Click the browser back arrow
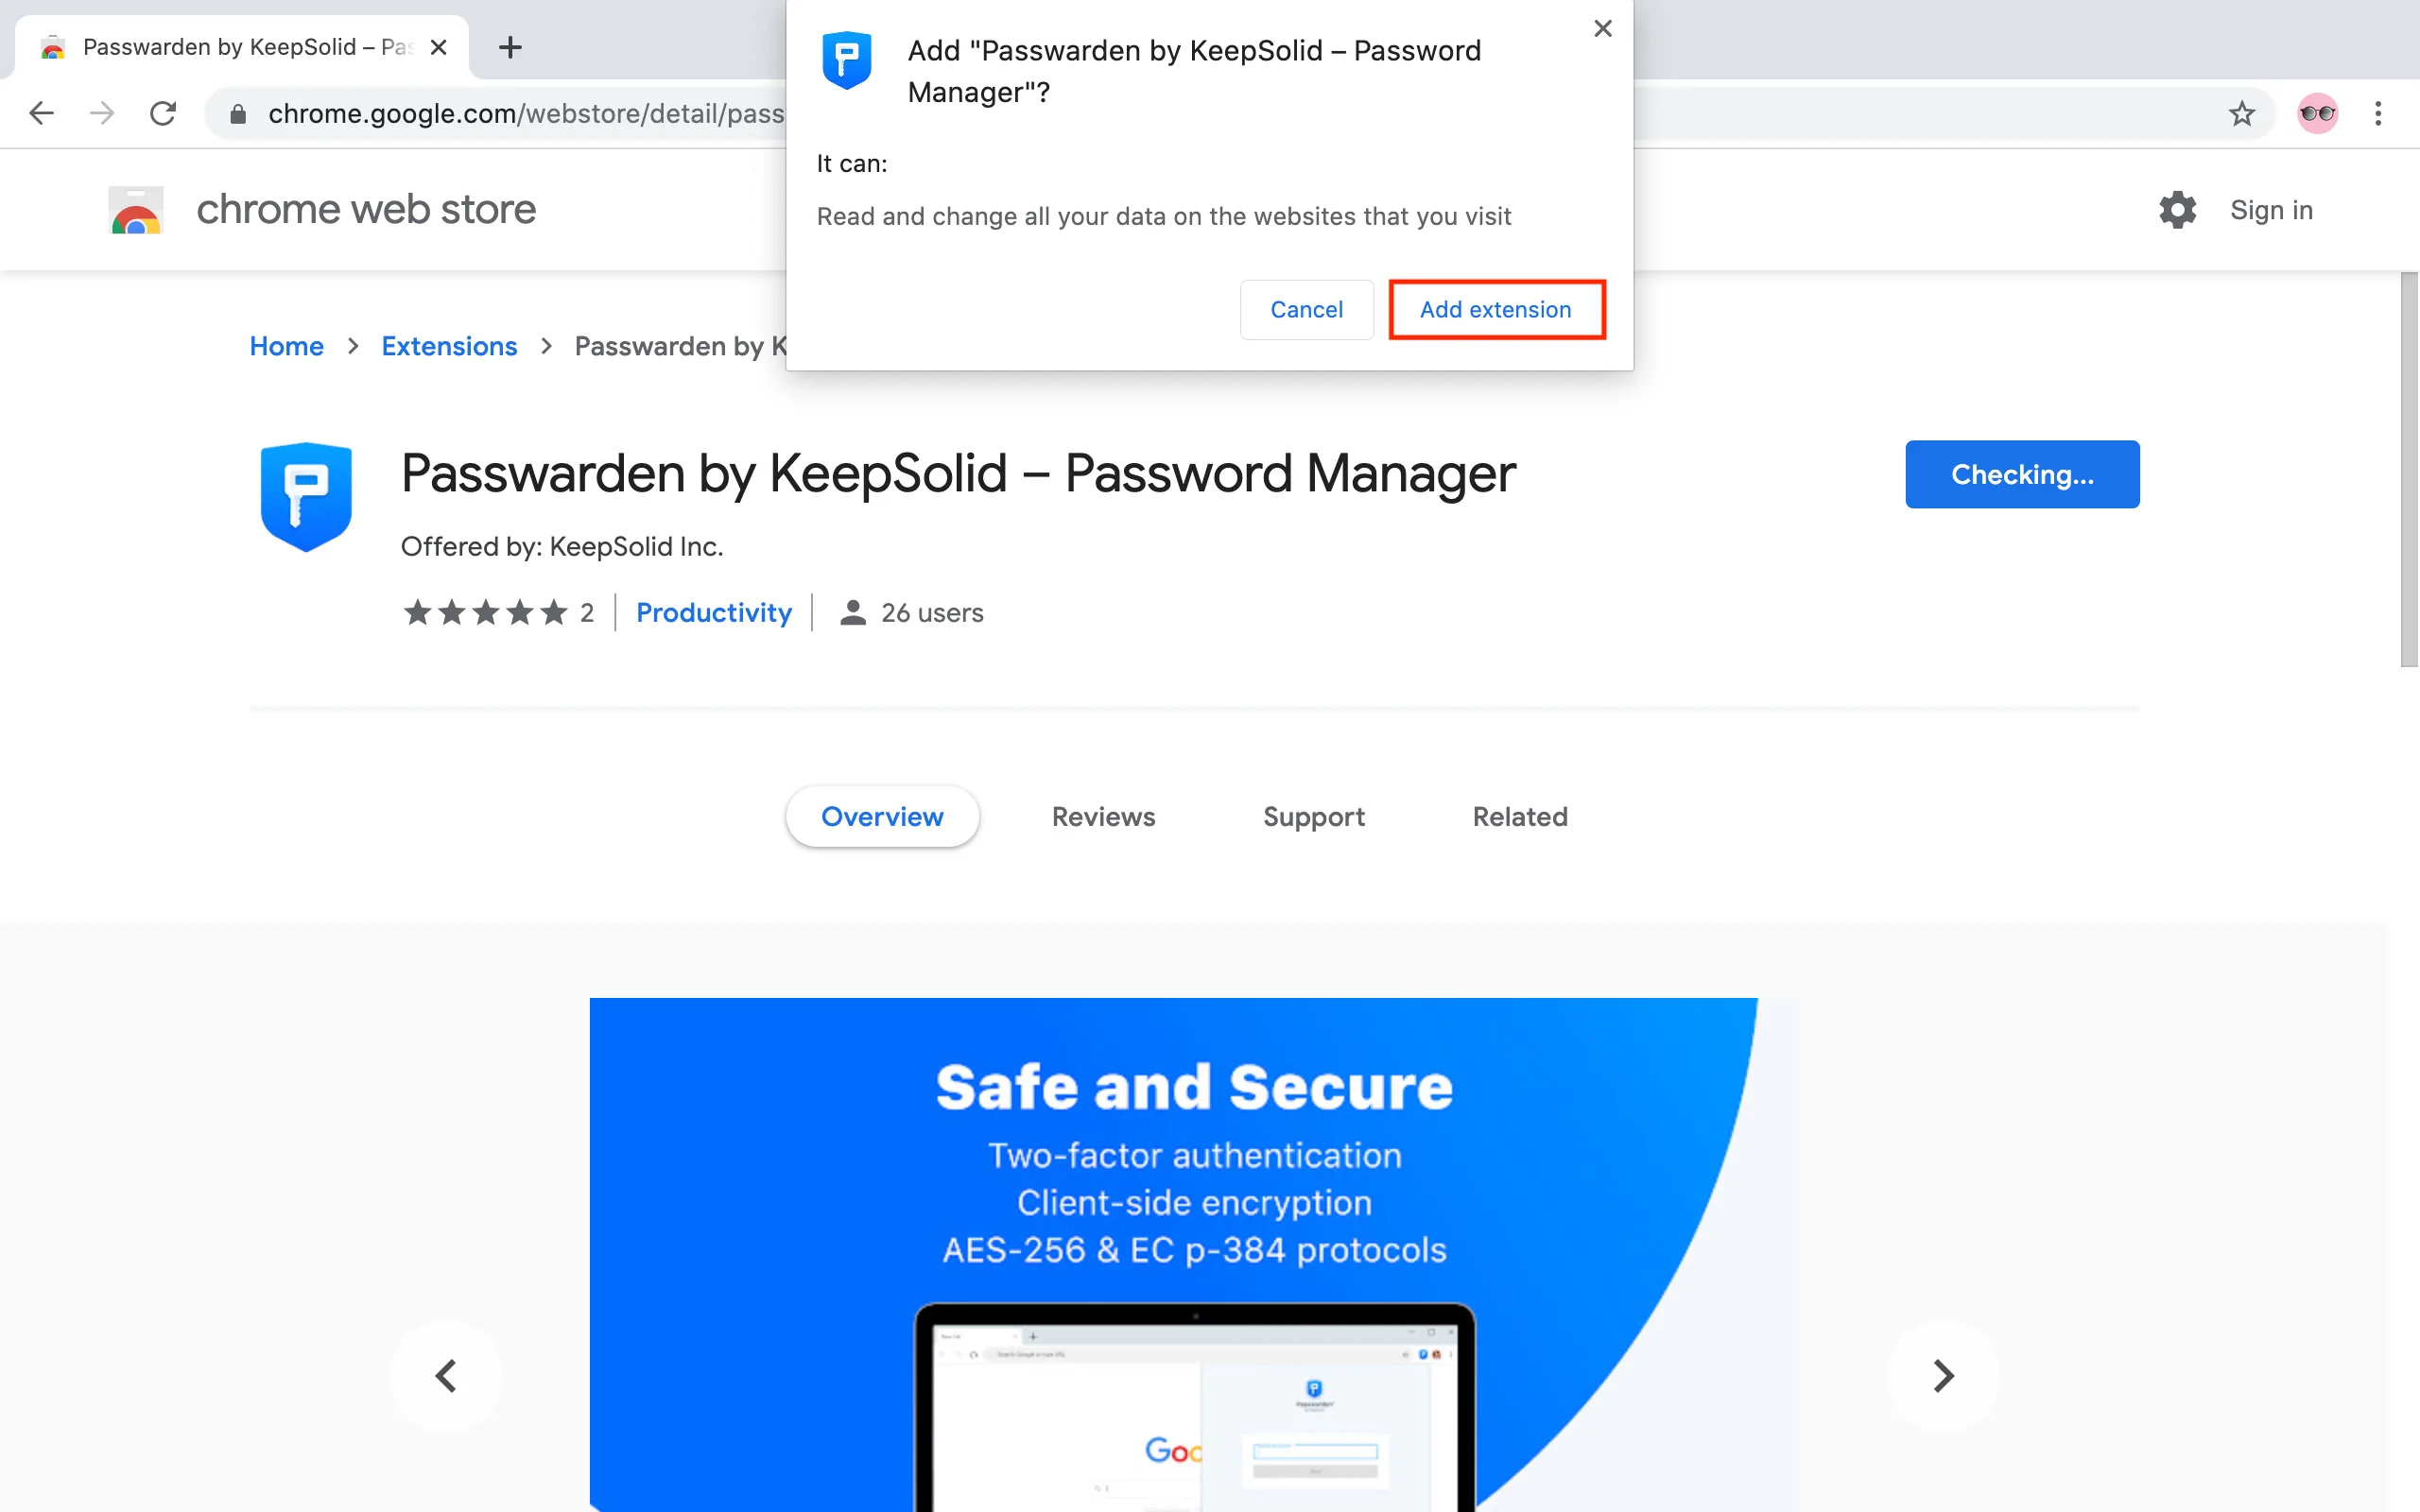The image size is (2420, 1512). click(x=41, y=113)
